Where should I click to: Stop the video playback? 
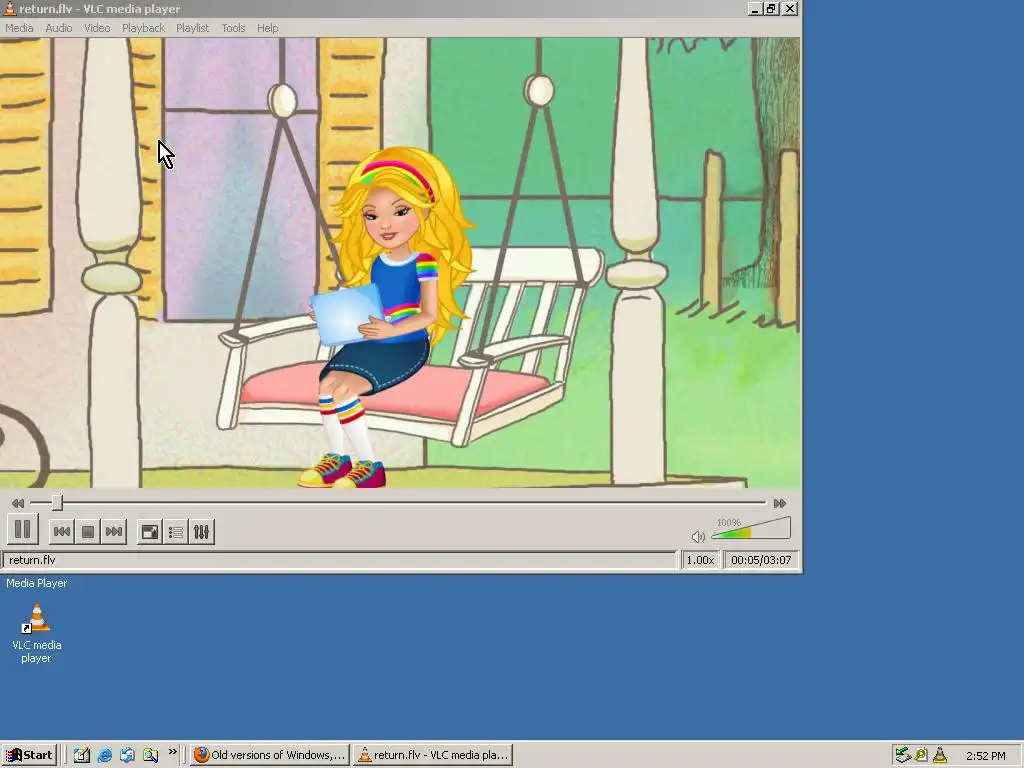tap(88, 532)
